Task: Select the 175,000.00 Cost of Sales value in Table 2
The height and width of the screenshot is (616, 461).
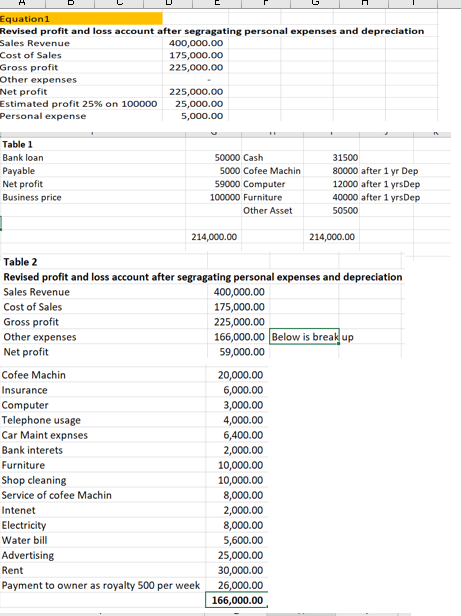Action: [239, 307]
